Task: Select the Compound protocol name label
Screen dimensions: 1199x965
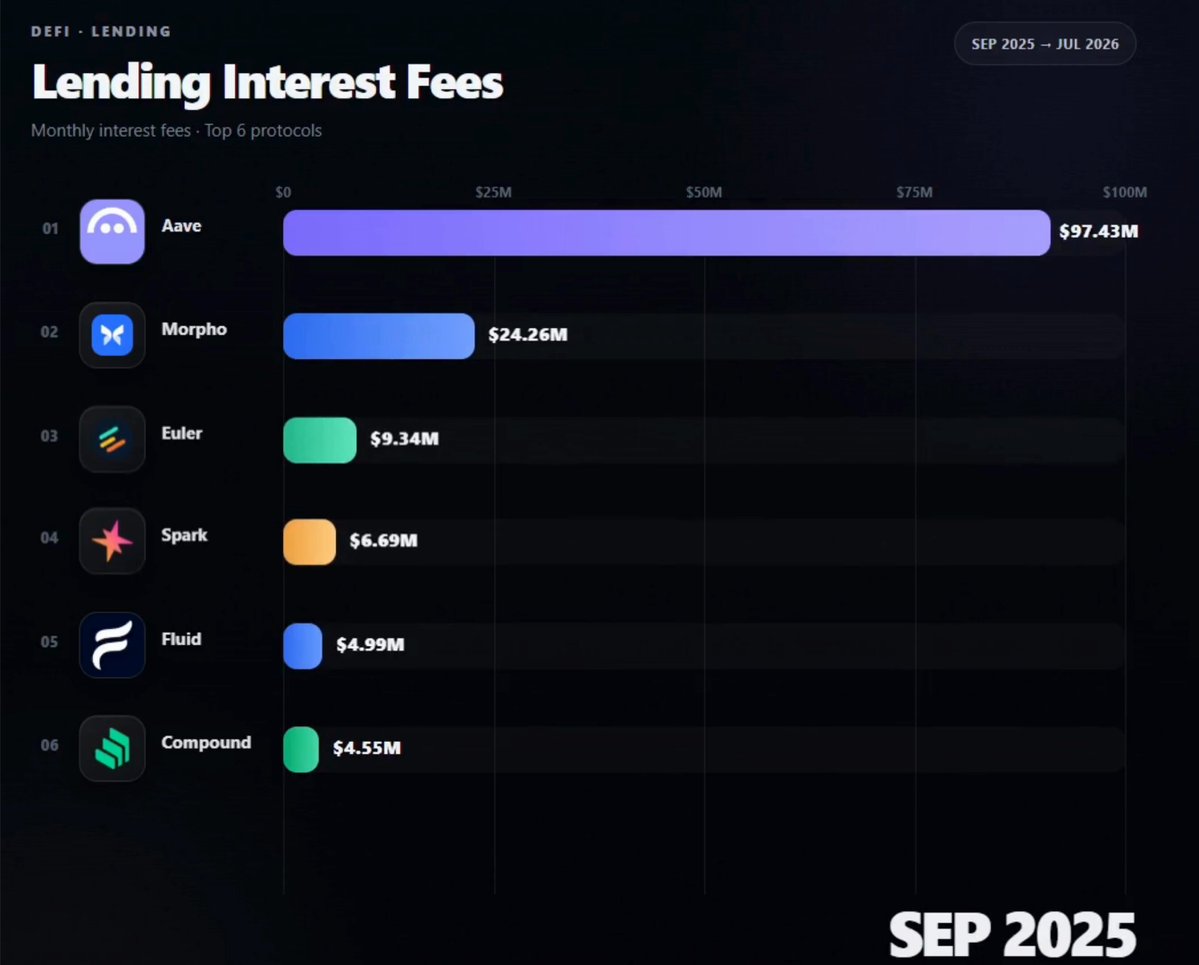Action: (x=206, y=742)
